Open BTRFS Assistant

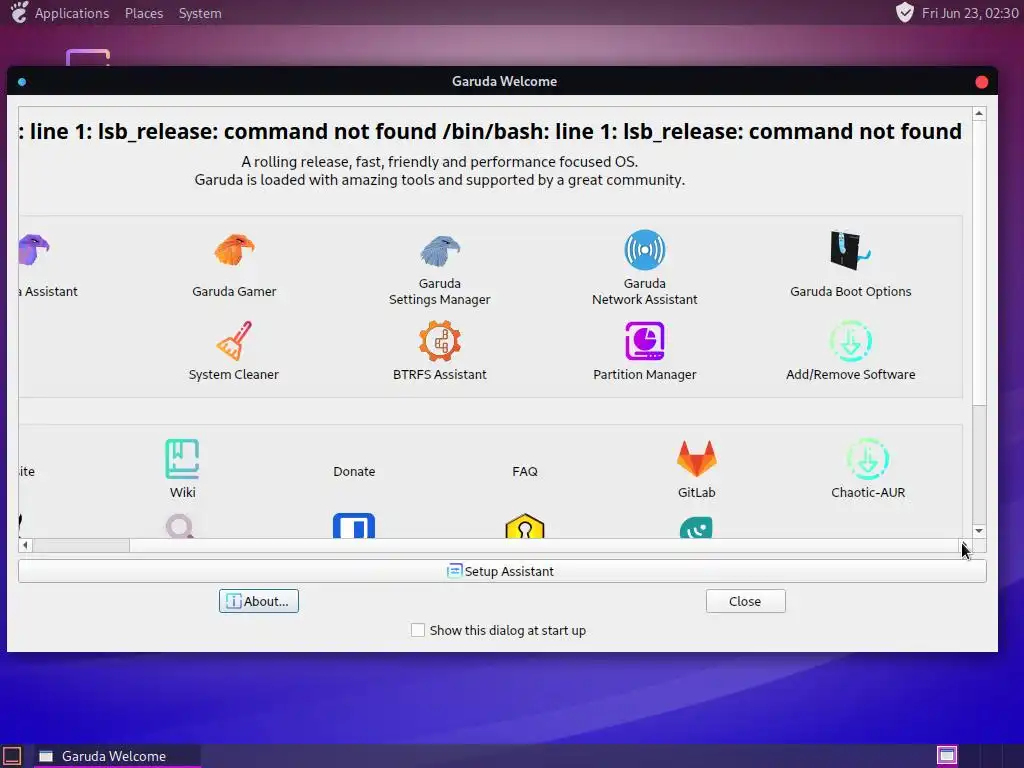coord(440,351)
